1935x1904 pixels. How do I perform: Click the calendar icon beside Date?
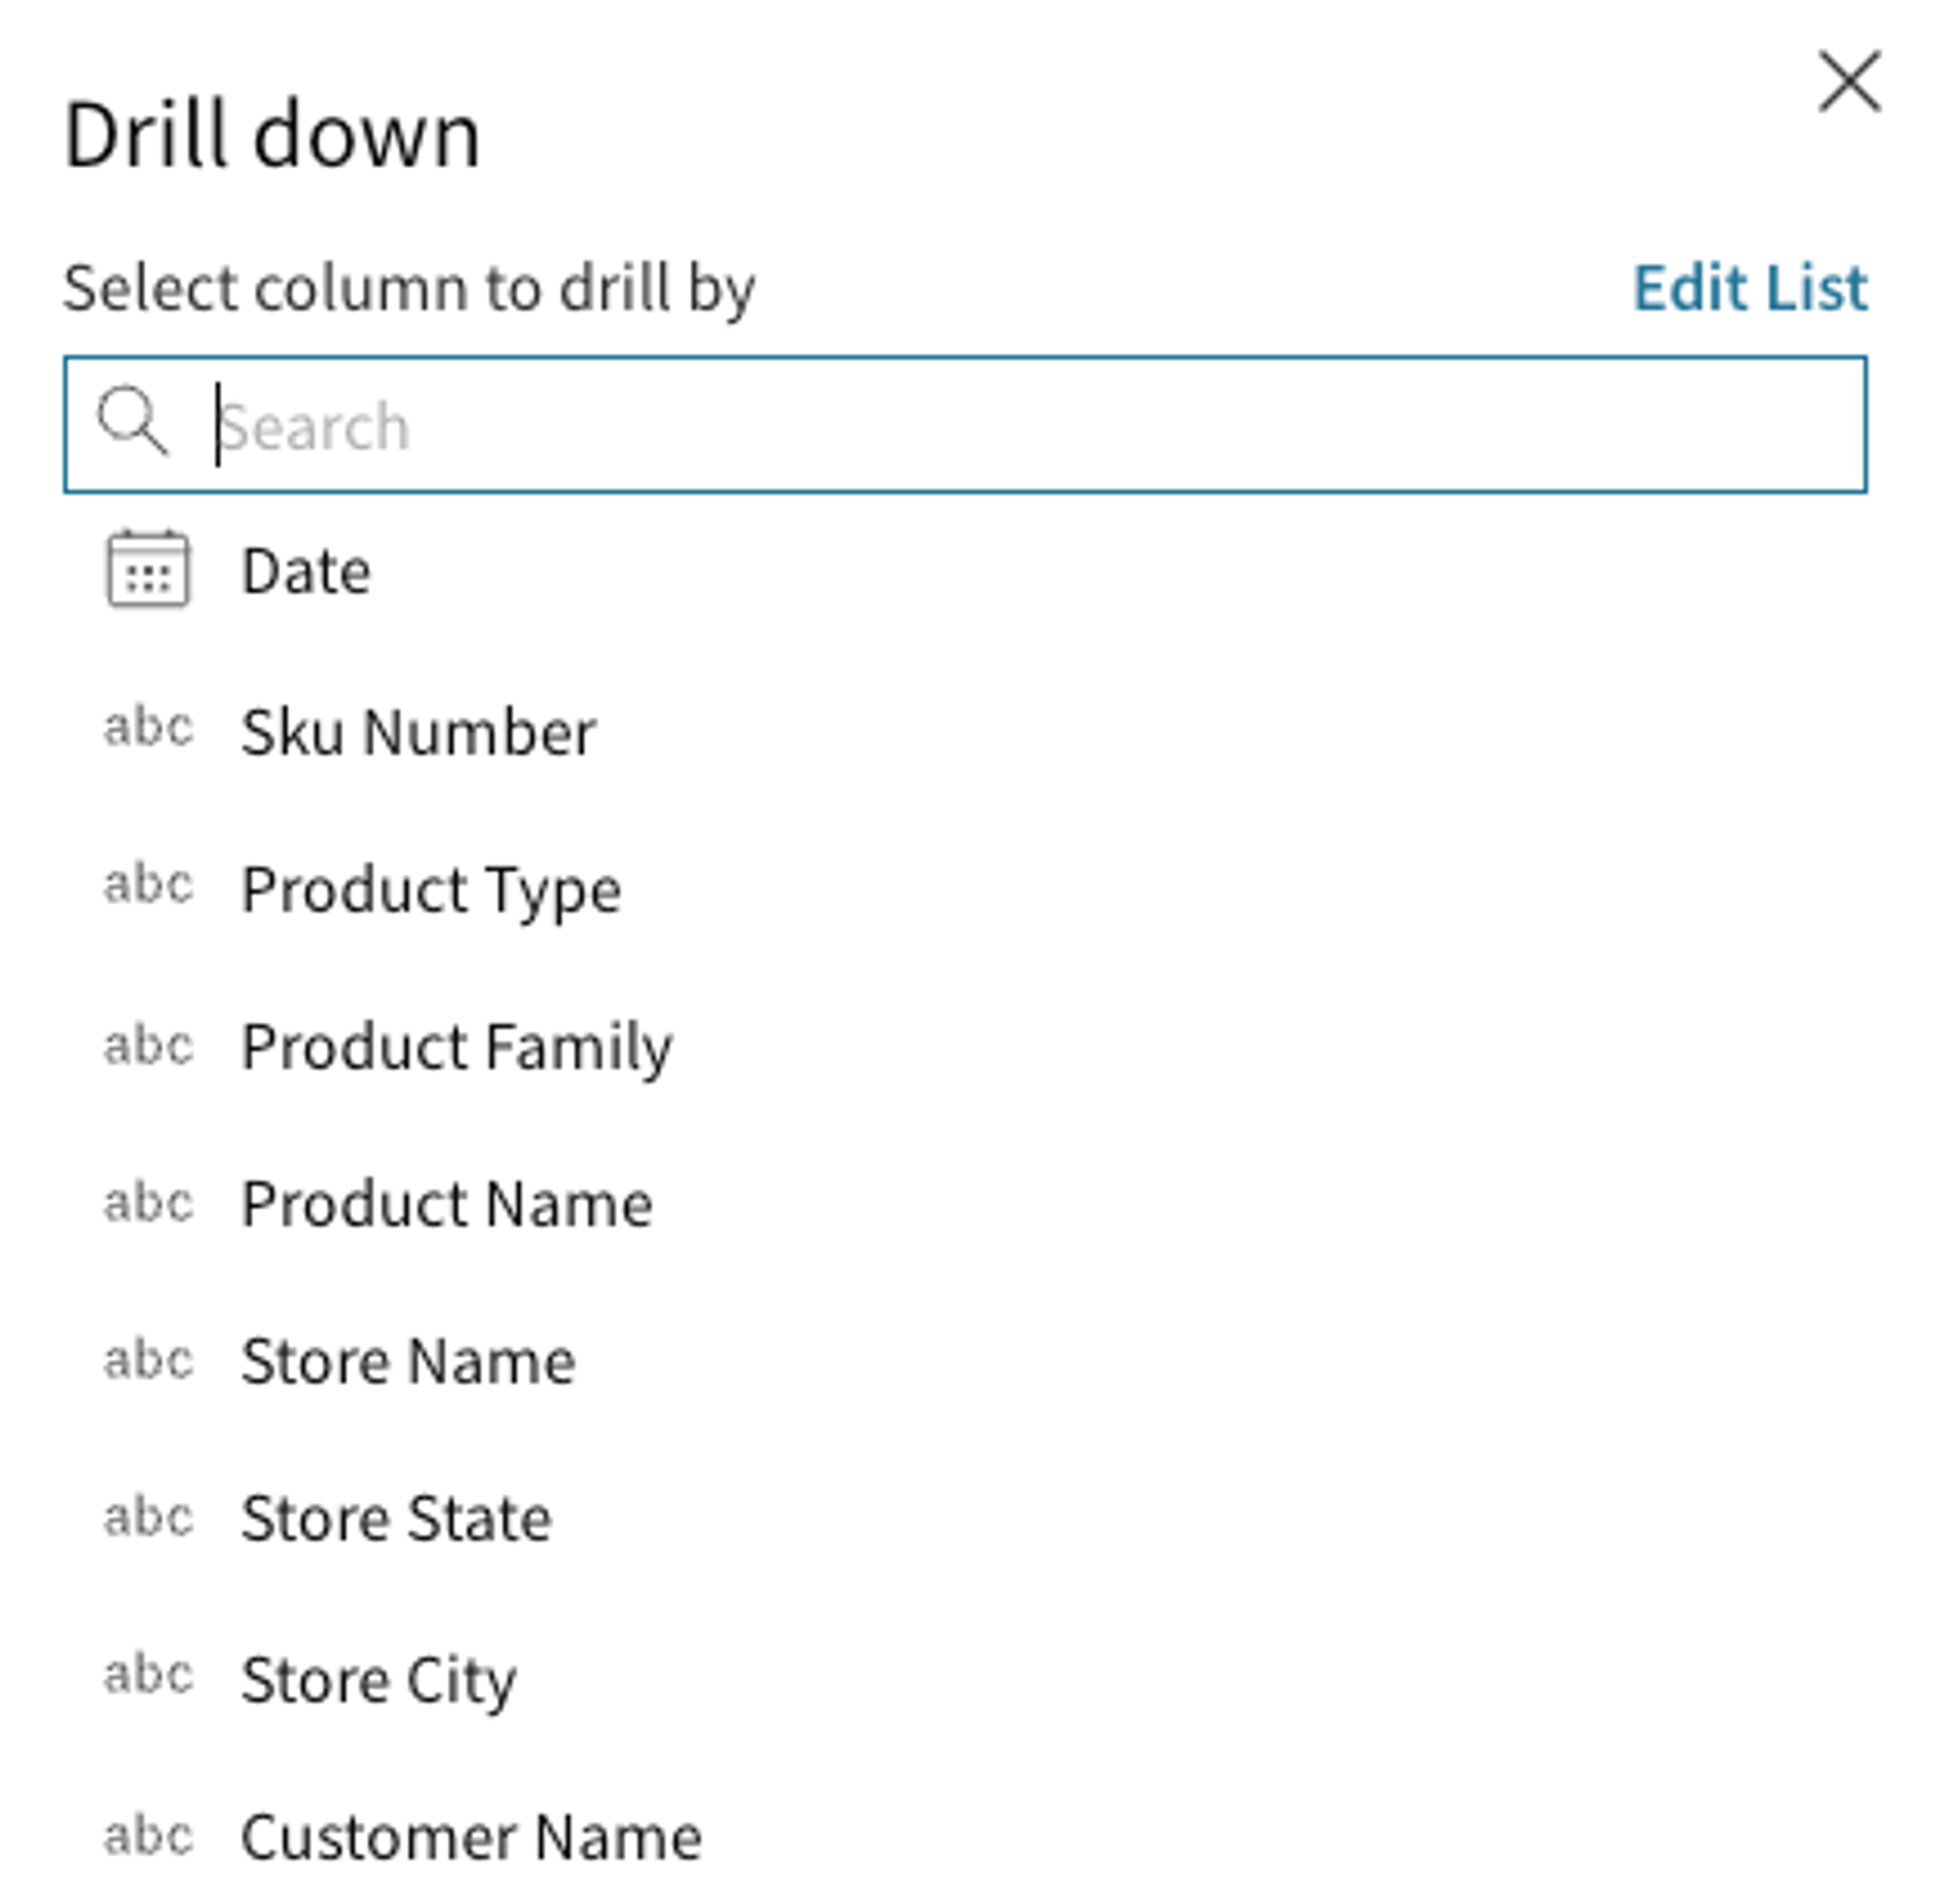148,568
